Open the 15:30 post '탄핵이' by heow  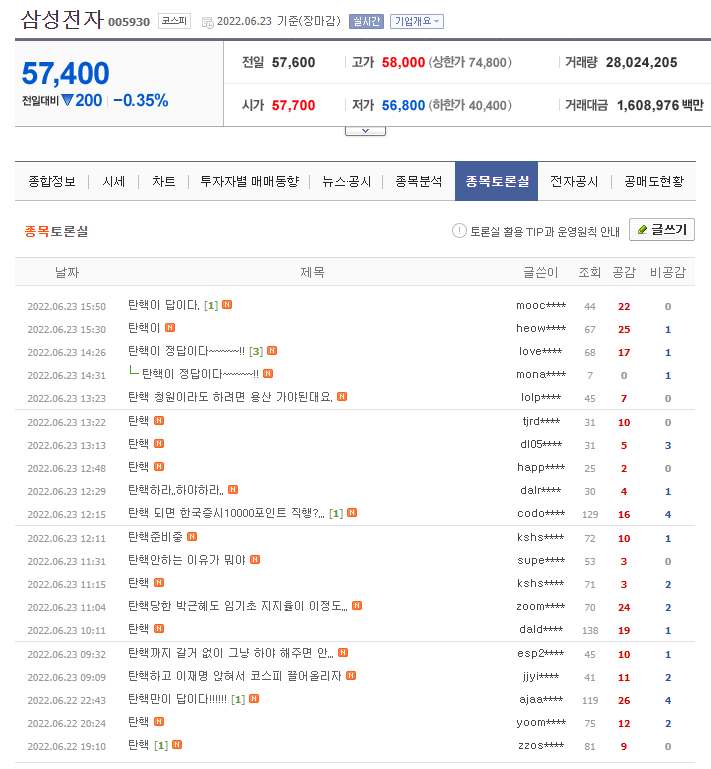pos(144,328)
